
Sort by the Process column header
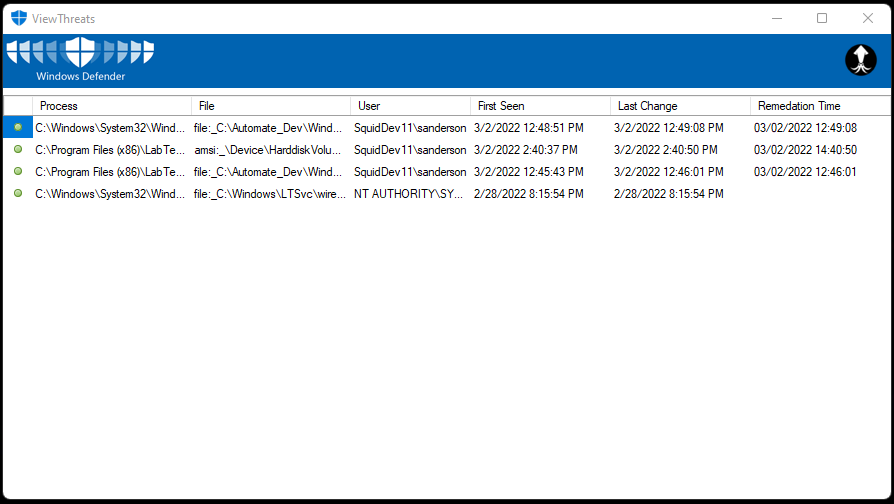click(x=110, y=106)
